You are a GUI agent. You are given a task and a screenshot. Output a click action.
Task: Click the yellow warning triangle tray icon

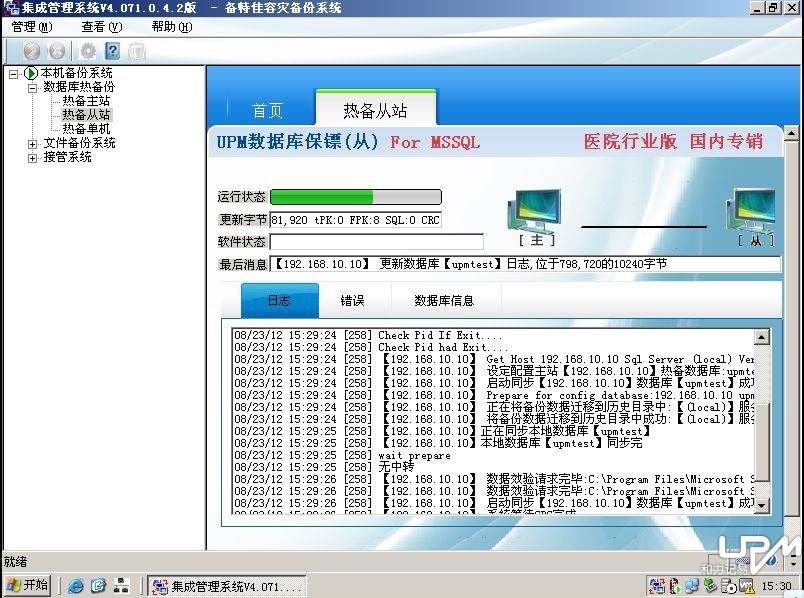tap(746, 585)
